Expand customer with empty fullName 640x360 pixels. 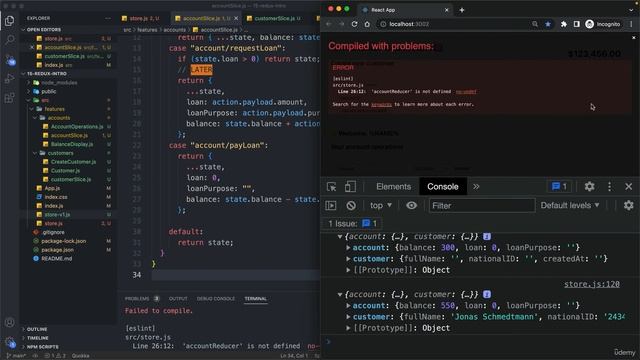tap(348, 259)
